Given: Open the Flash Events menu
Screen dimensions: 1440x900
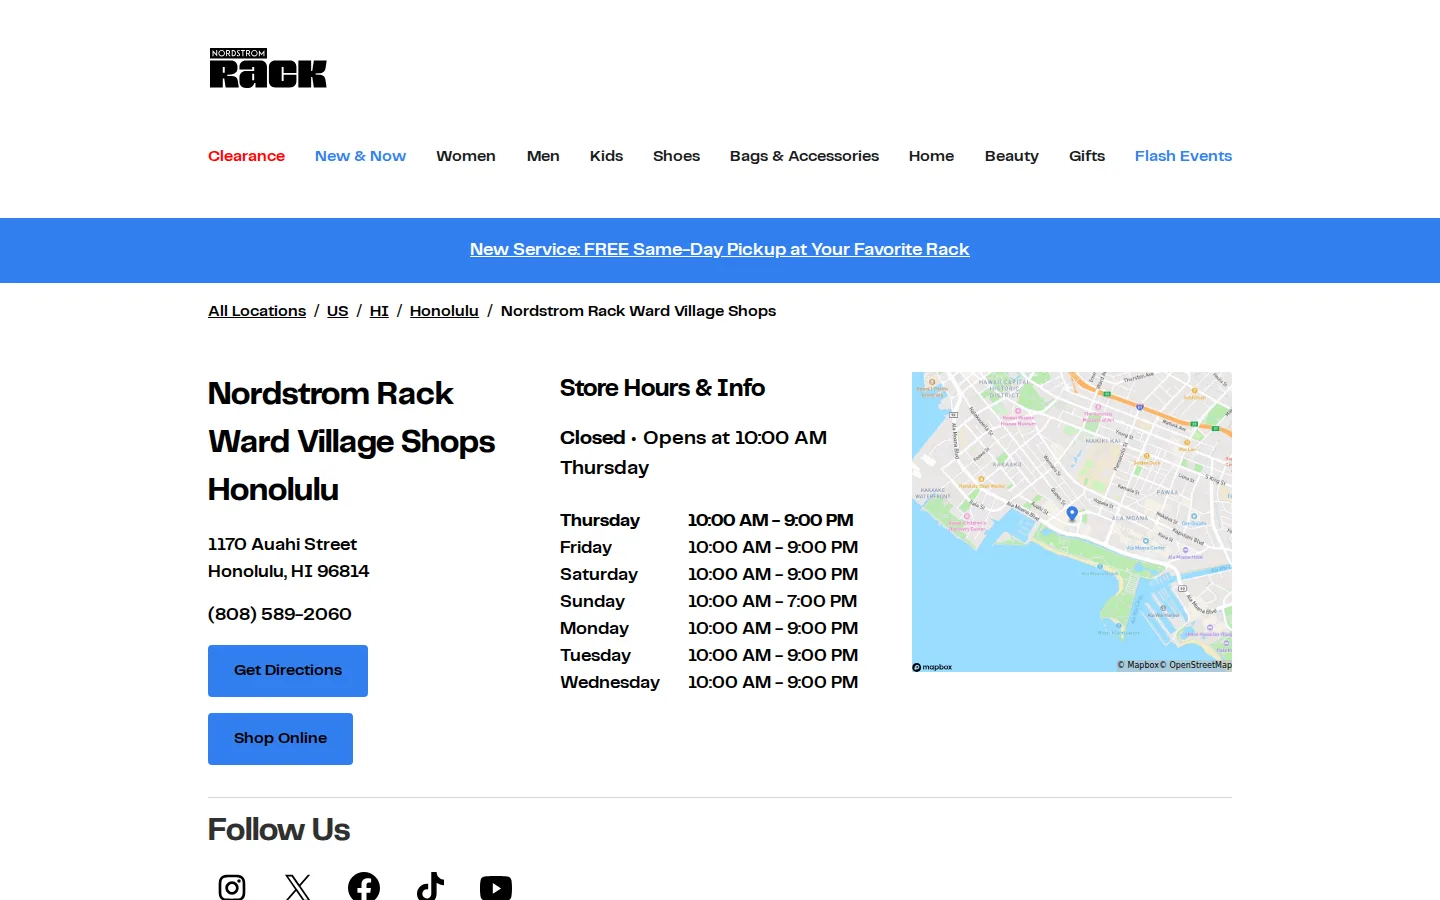Looking at the screenshot, I should (1183, 156).
